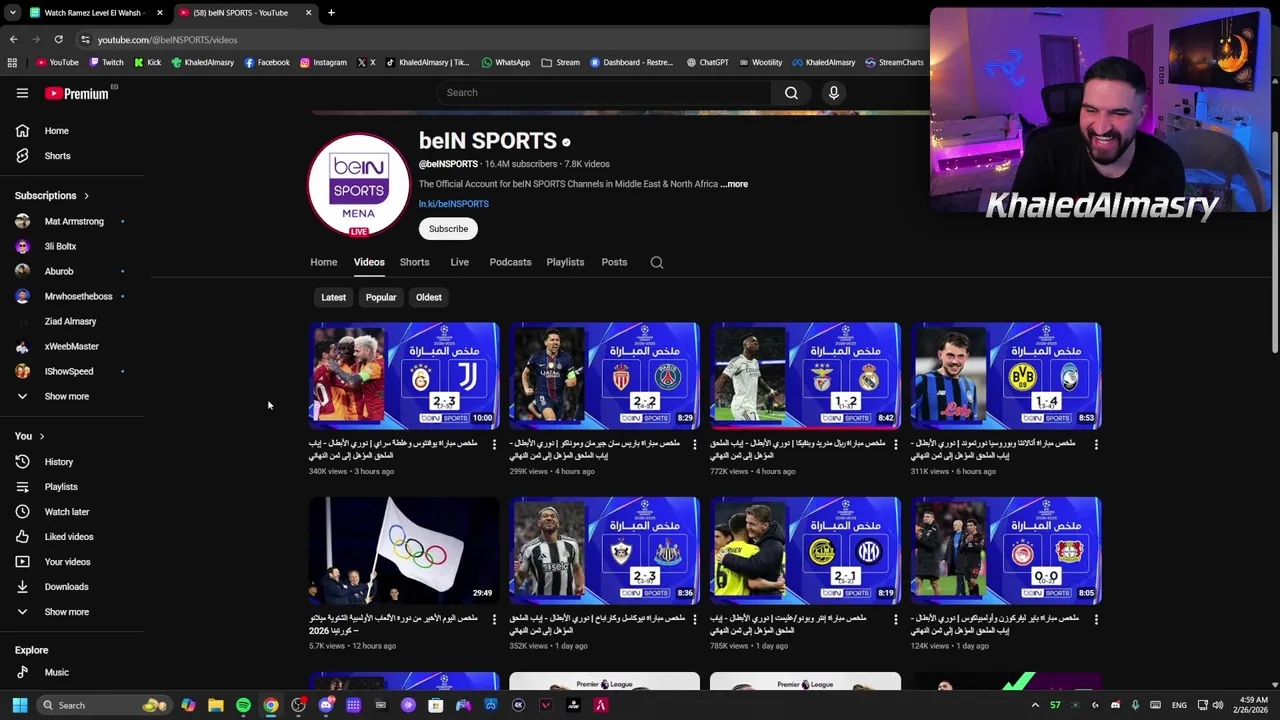Open the tab search dropdown arrow
The width and height of the screenshot is (1280, 720).
pyautogui.click(x=13, y=13)
